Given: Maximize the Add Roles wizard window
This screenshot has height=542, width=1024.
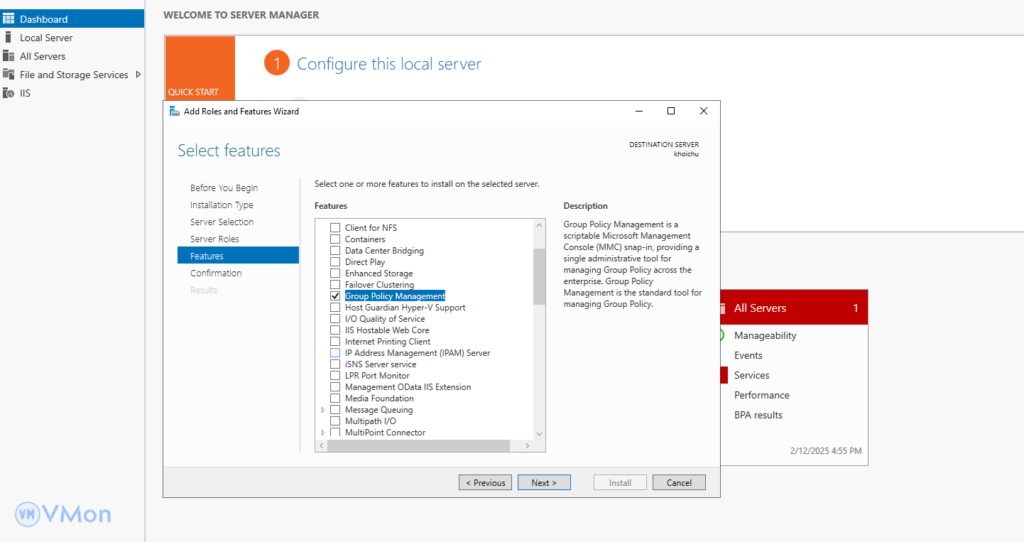Looking at the screenshot, I should [671, 111].
